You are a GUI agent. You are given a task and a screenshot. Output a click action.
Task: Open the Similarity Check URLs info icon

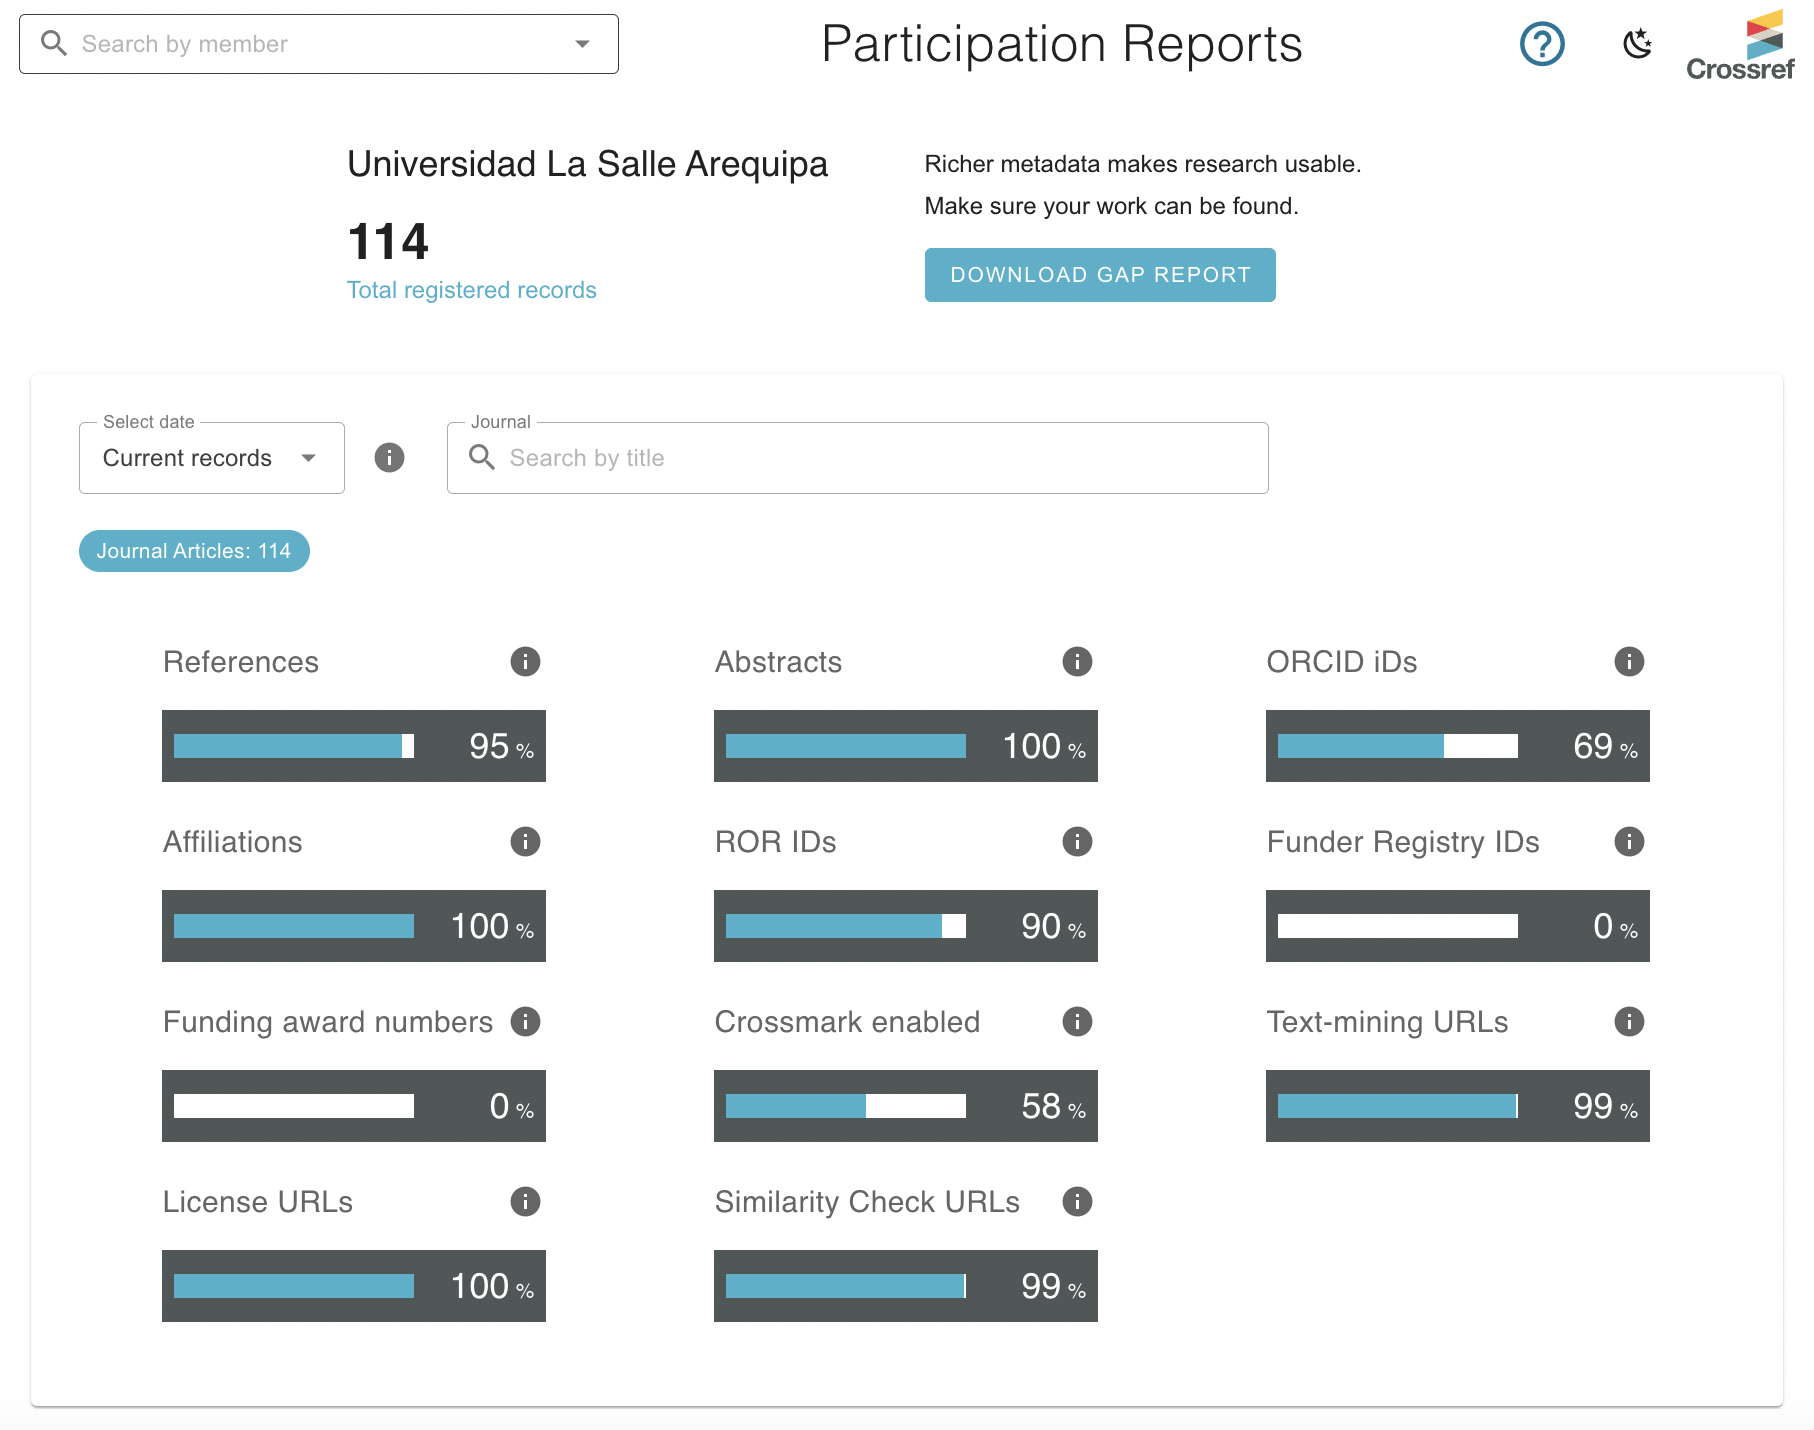(1077, 1202)
